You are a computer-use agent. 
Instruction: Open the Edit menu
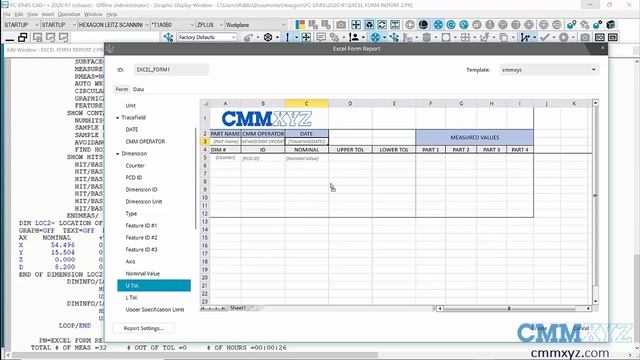(x=19, y=14)
